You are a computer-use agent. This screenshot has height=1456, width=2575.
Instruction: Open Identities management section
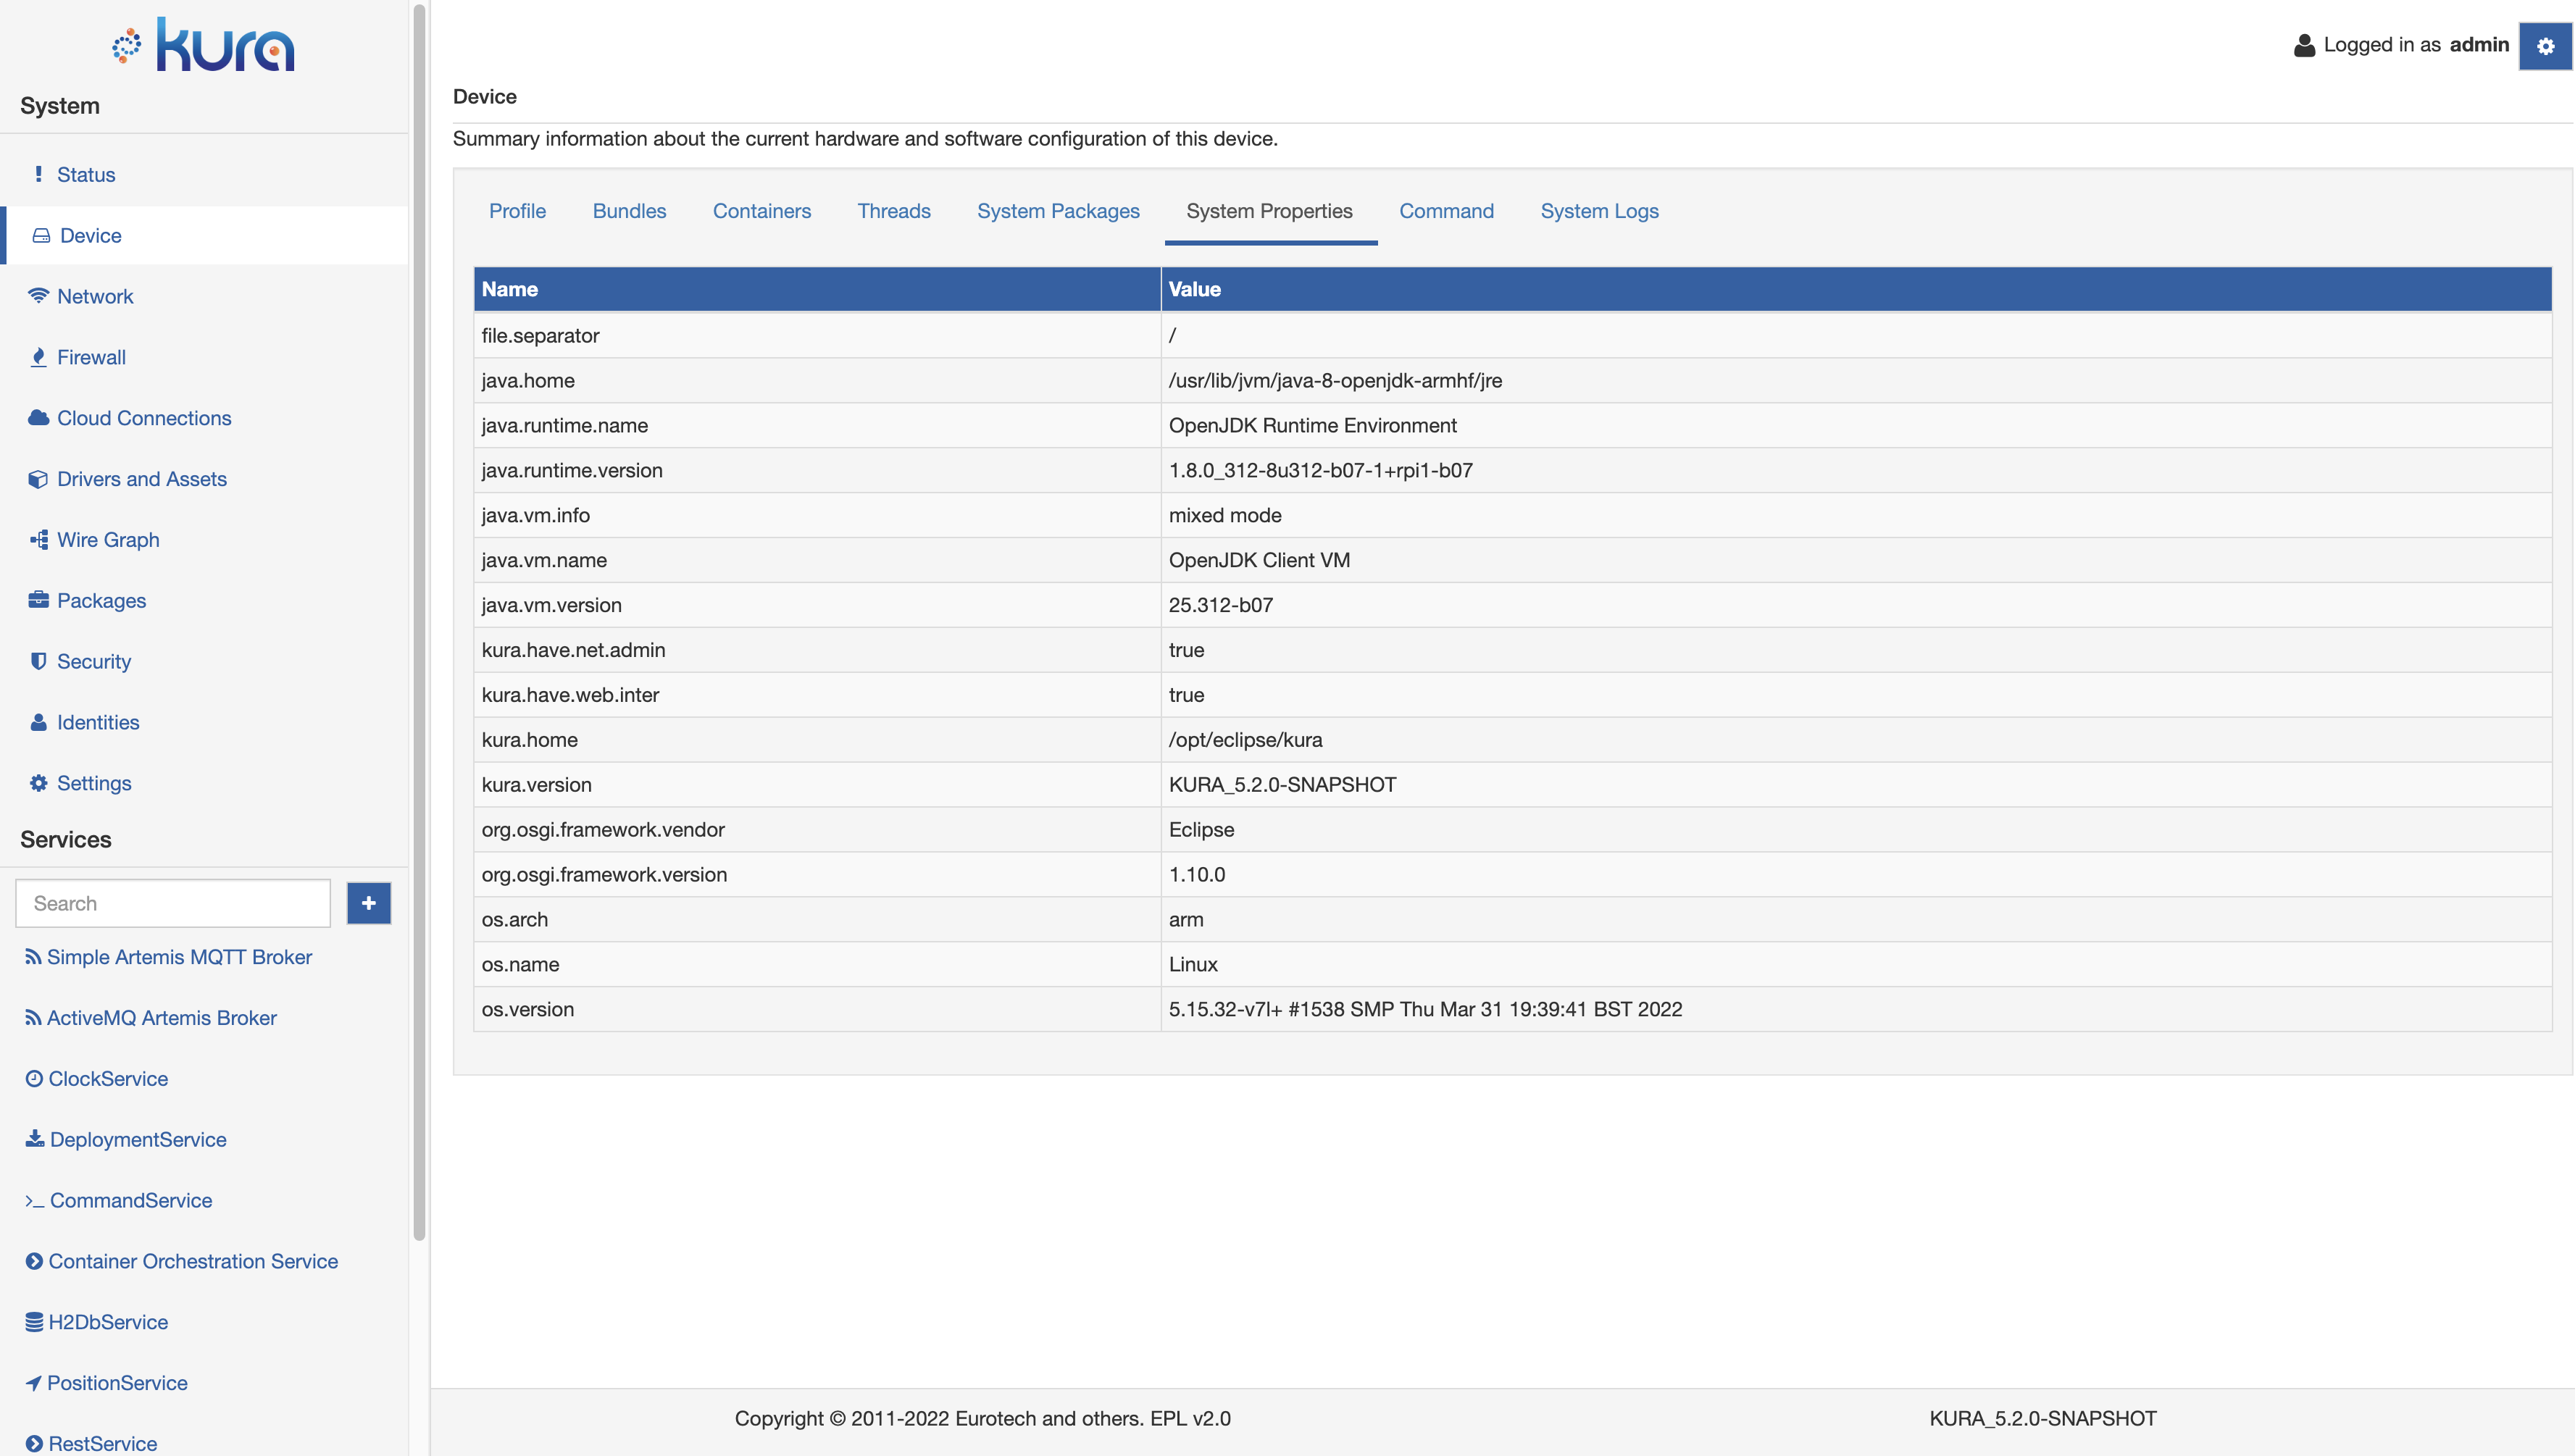(x=97, y=721)
